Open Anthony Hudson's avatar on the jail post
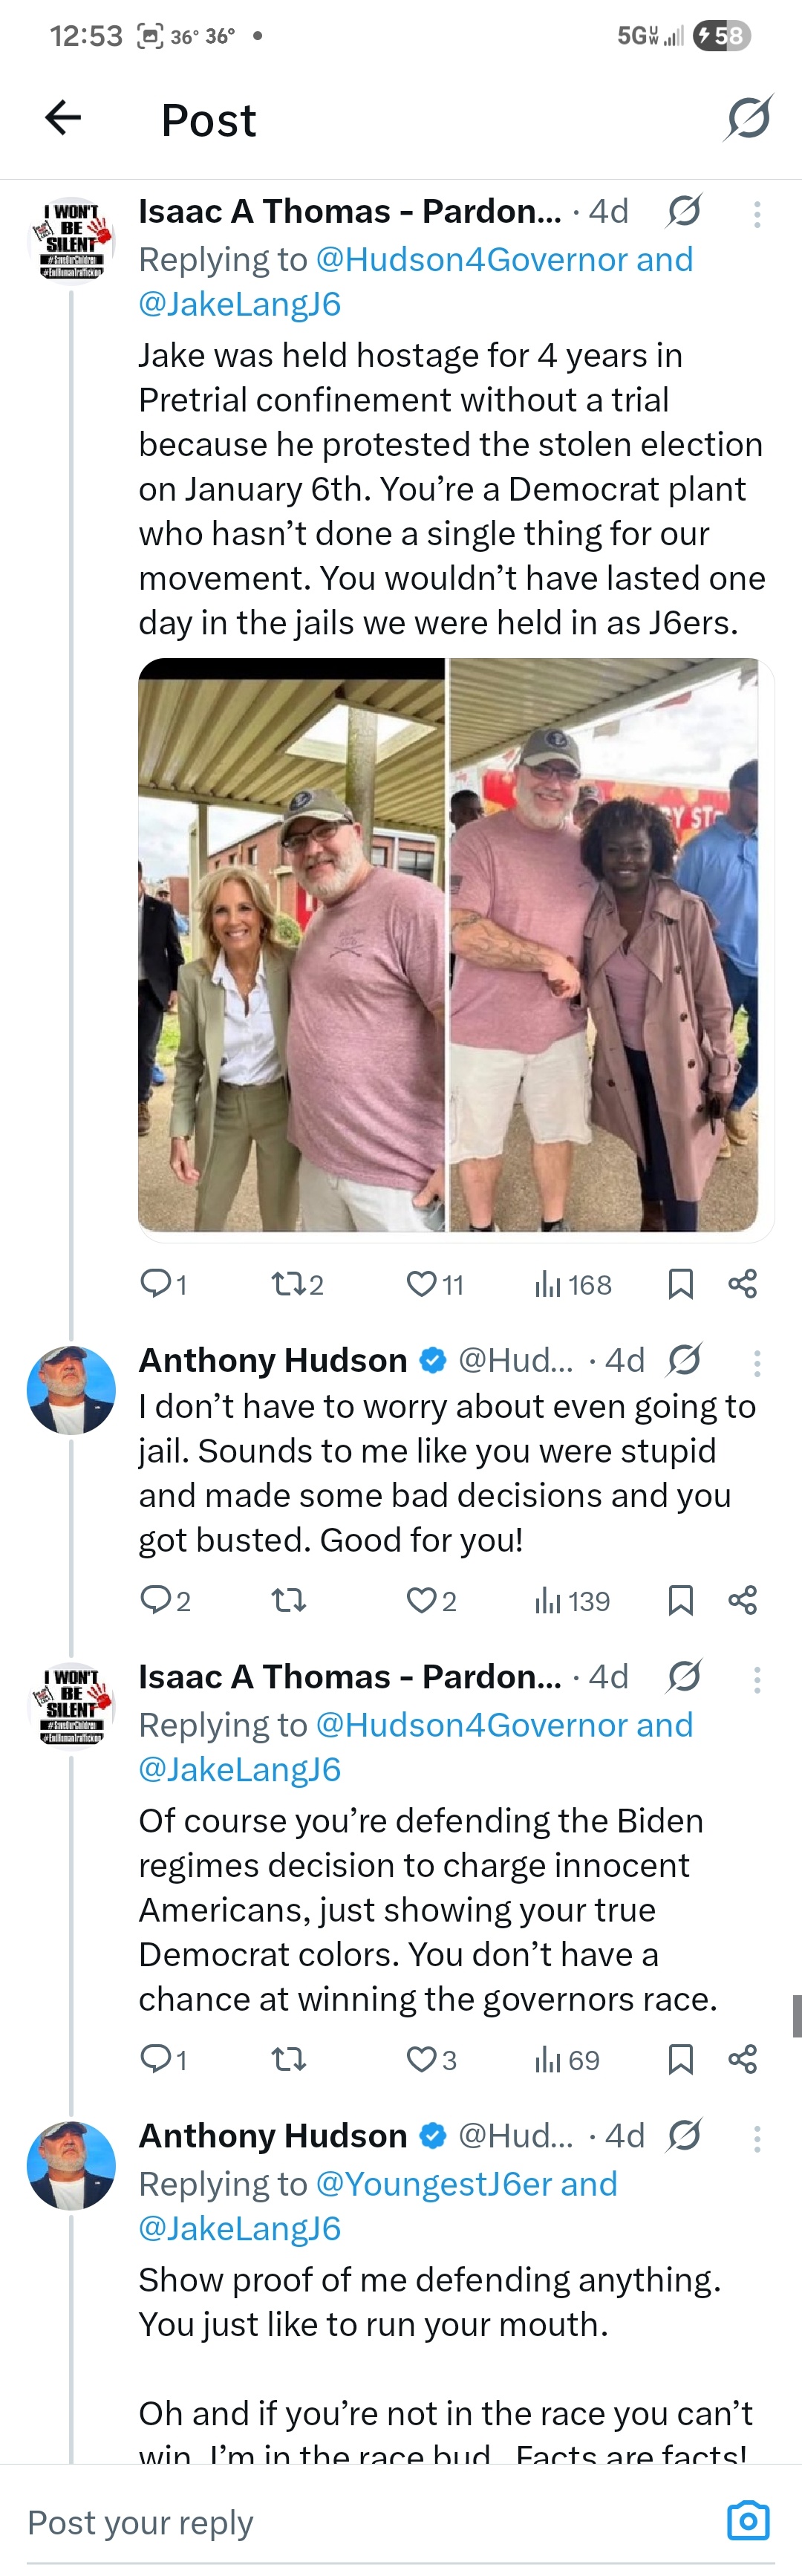This screenshot has height=2576, width=802. coord(71,1390)
